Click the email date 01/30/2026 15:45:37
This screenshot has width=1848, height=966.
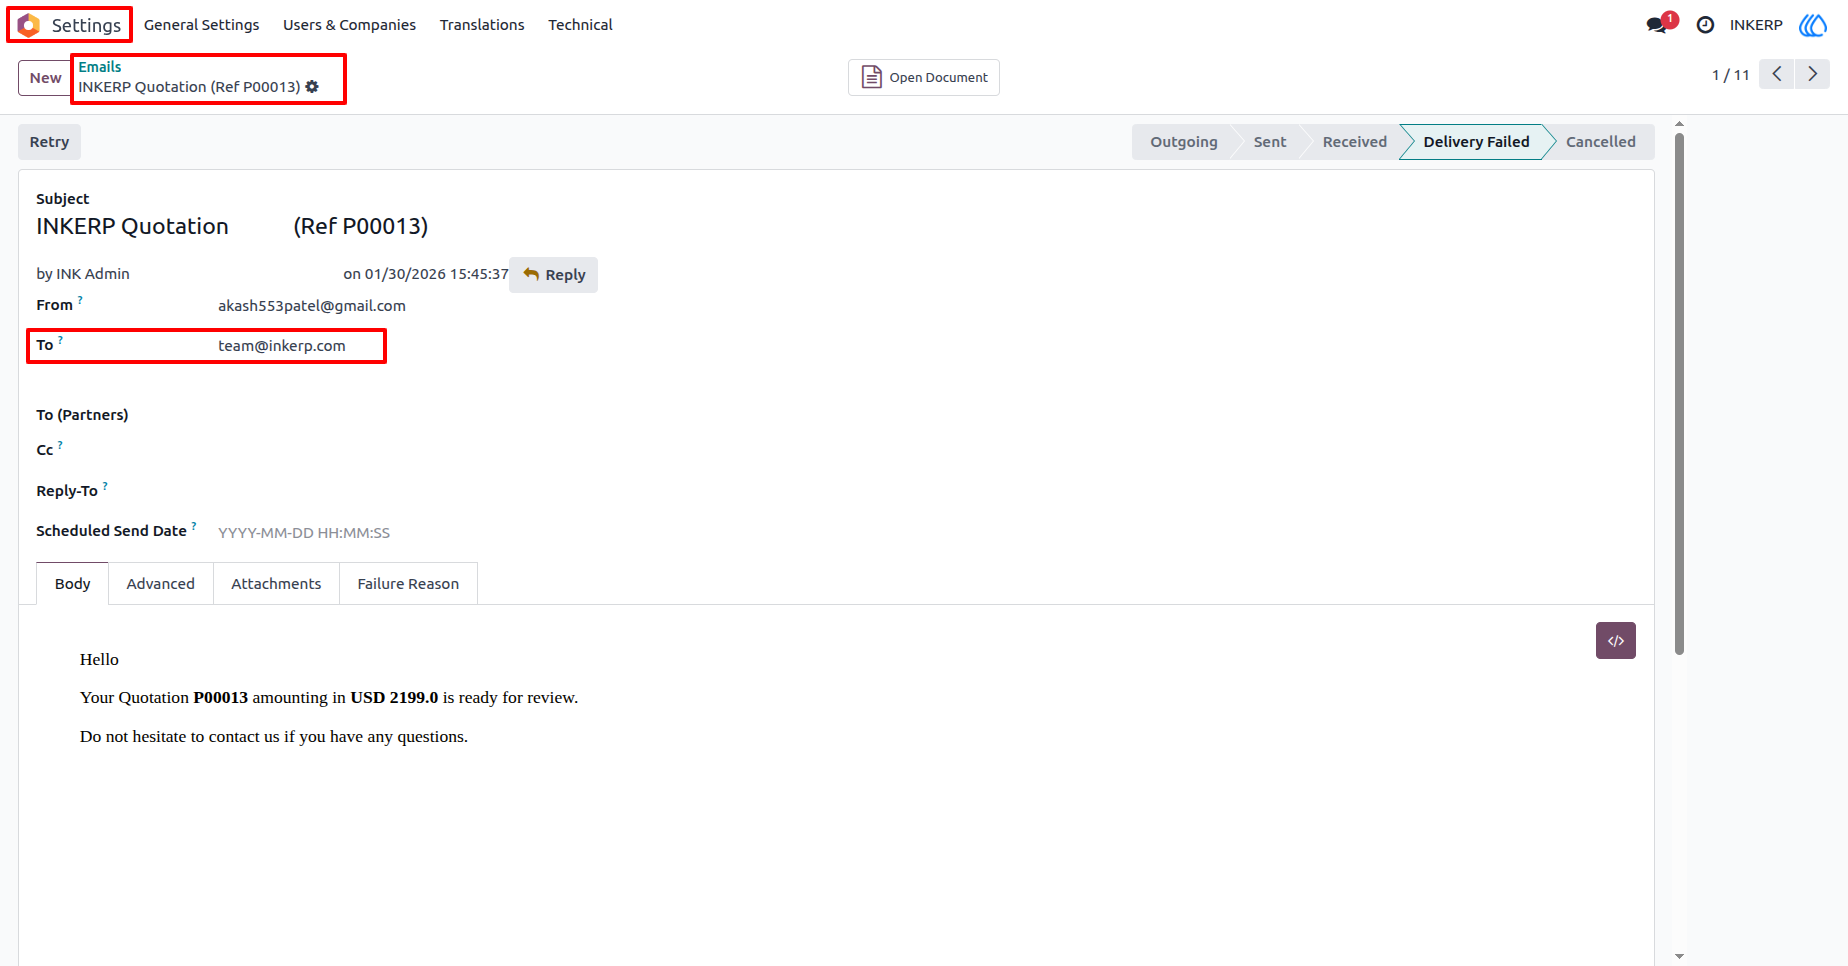[x=436, y=274]
